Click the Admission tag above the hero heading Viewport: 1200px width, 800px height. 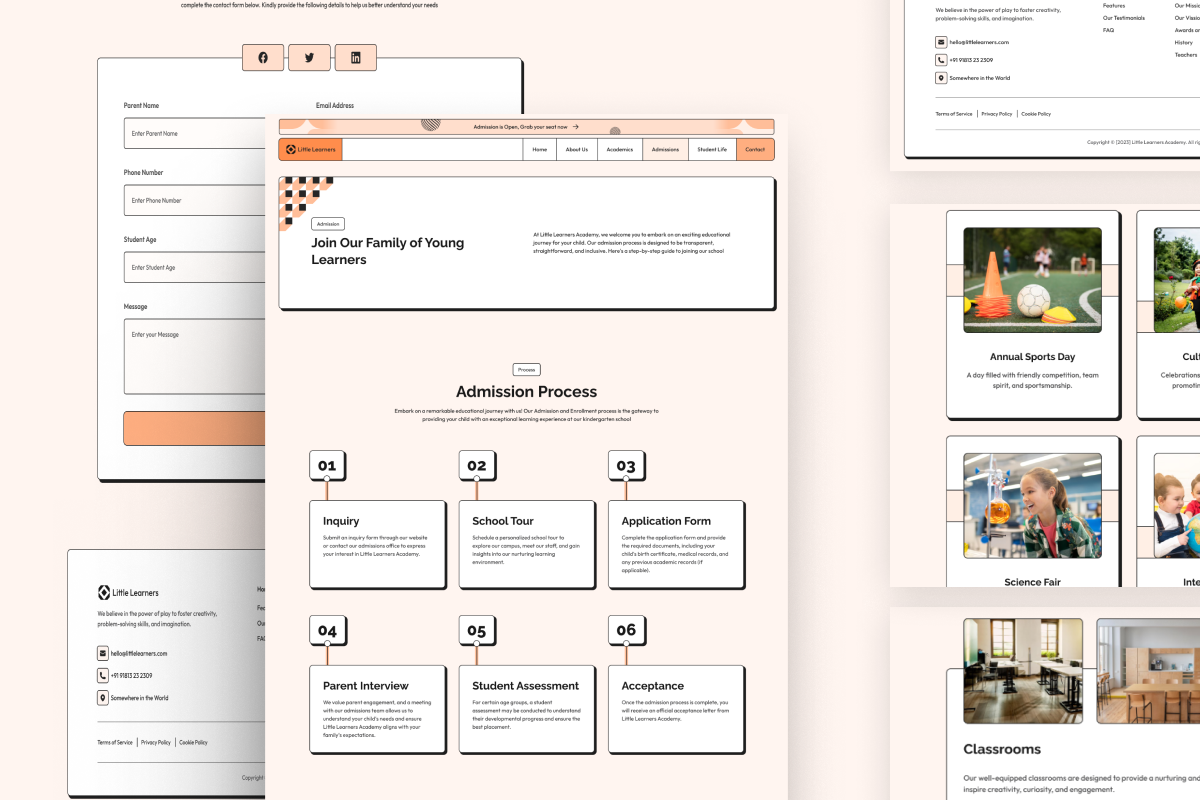point(328,224)
